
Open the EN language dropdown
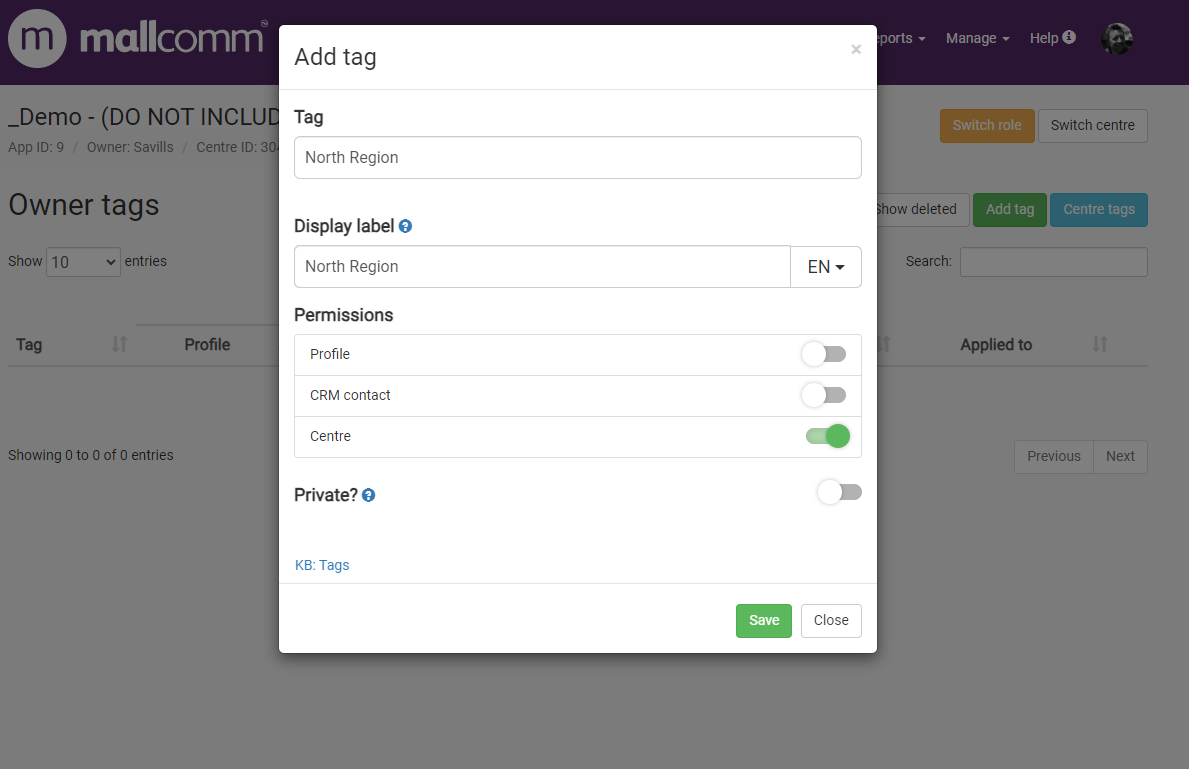point(826,267)
